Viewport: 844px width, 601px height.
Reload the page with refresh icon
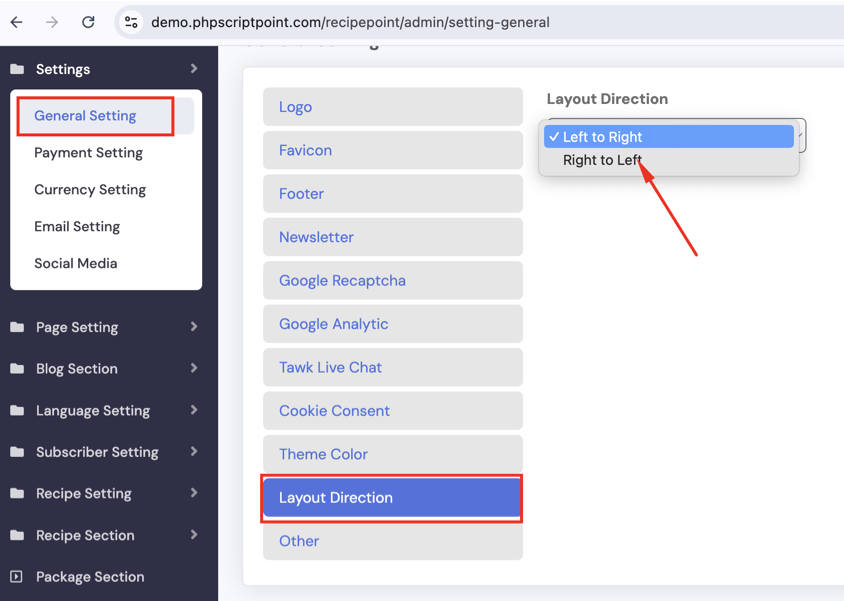click(x=88, y=22)
